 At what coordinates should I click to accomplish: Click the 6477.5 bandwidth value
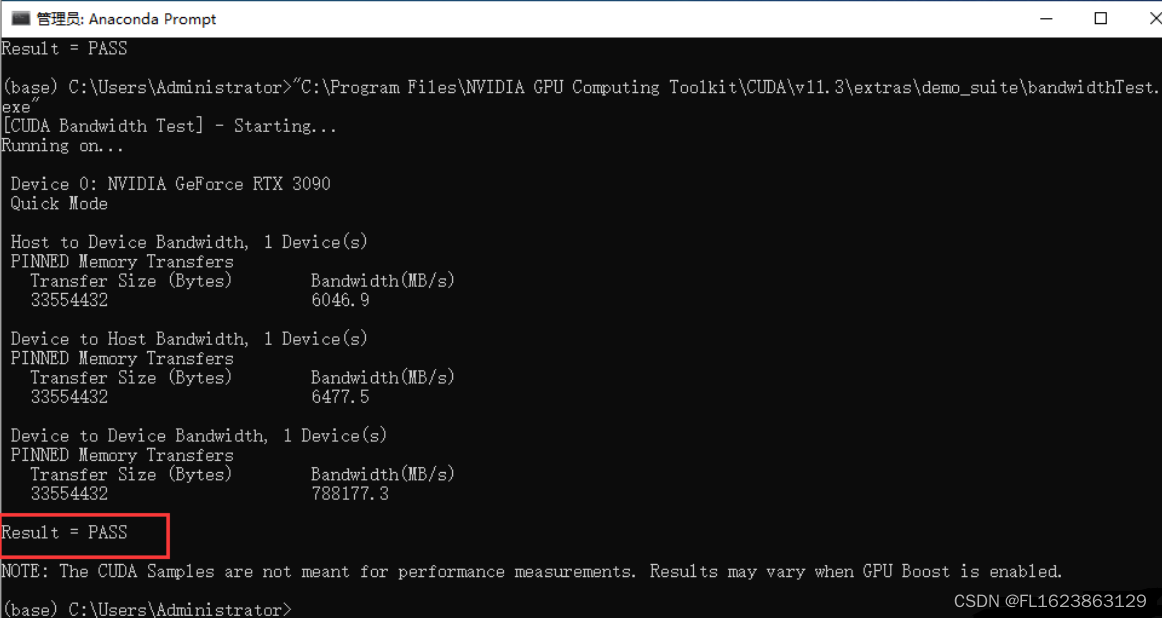pyautogui.click(x=340, y=397)
